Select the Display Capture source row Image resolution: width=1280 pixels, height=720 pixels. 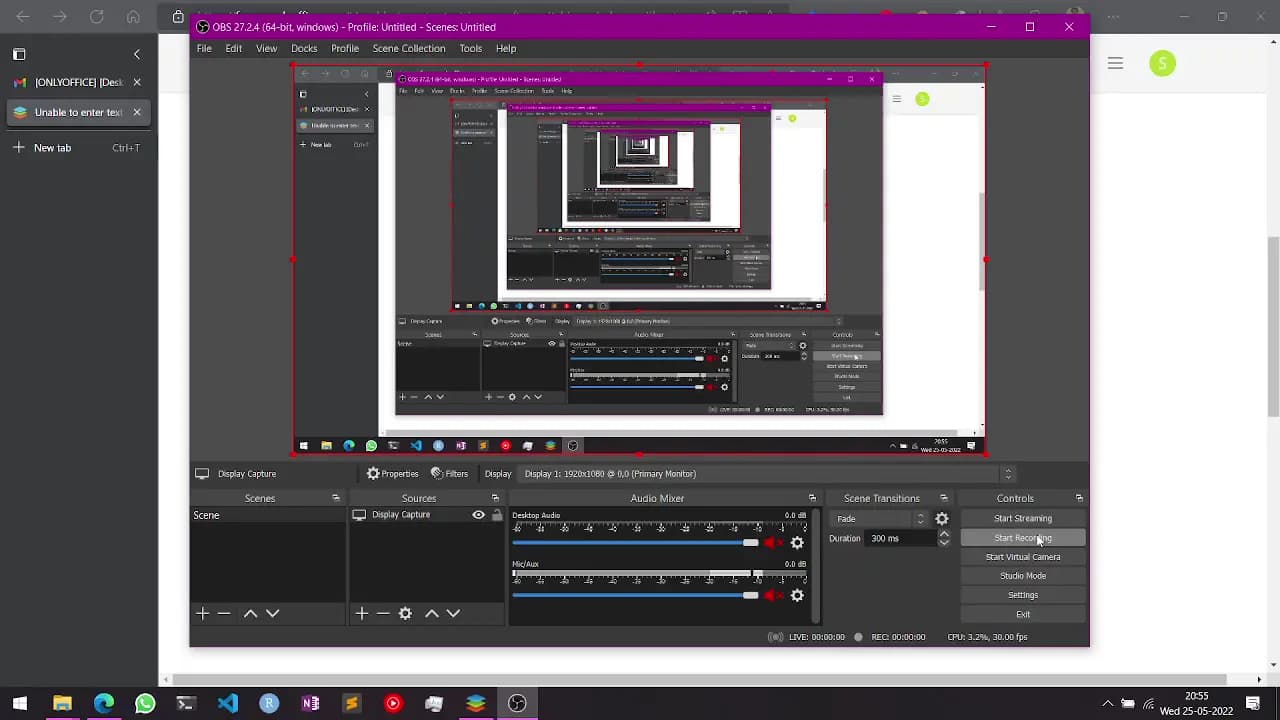pyautogui.click(x=427, y=515)
